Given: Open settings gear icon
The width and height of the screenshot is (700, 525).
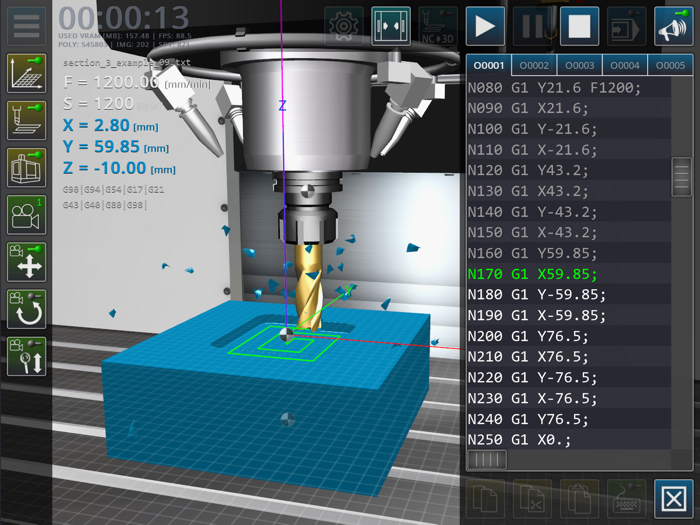Looking at the screenshot, I should (x=343, y=26).
